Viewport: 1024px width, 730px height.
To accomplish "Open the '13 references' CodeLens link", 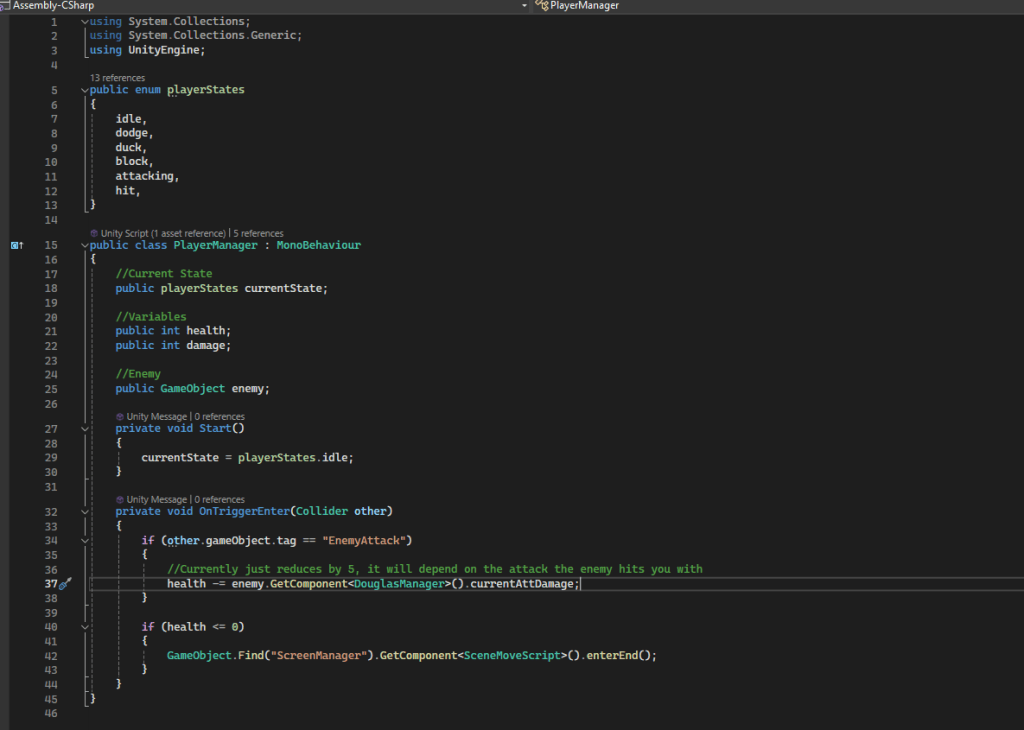I will [117, 78].
